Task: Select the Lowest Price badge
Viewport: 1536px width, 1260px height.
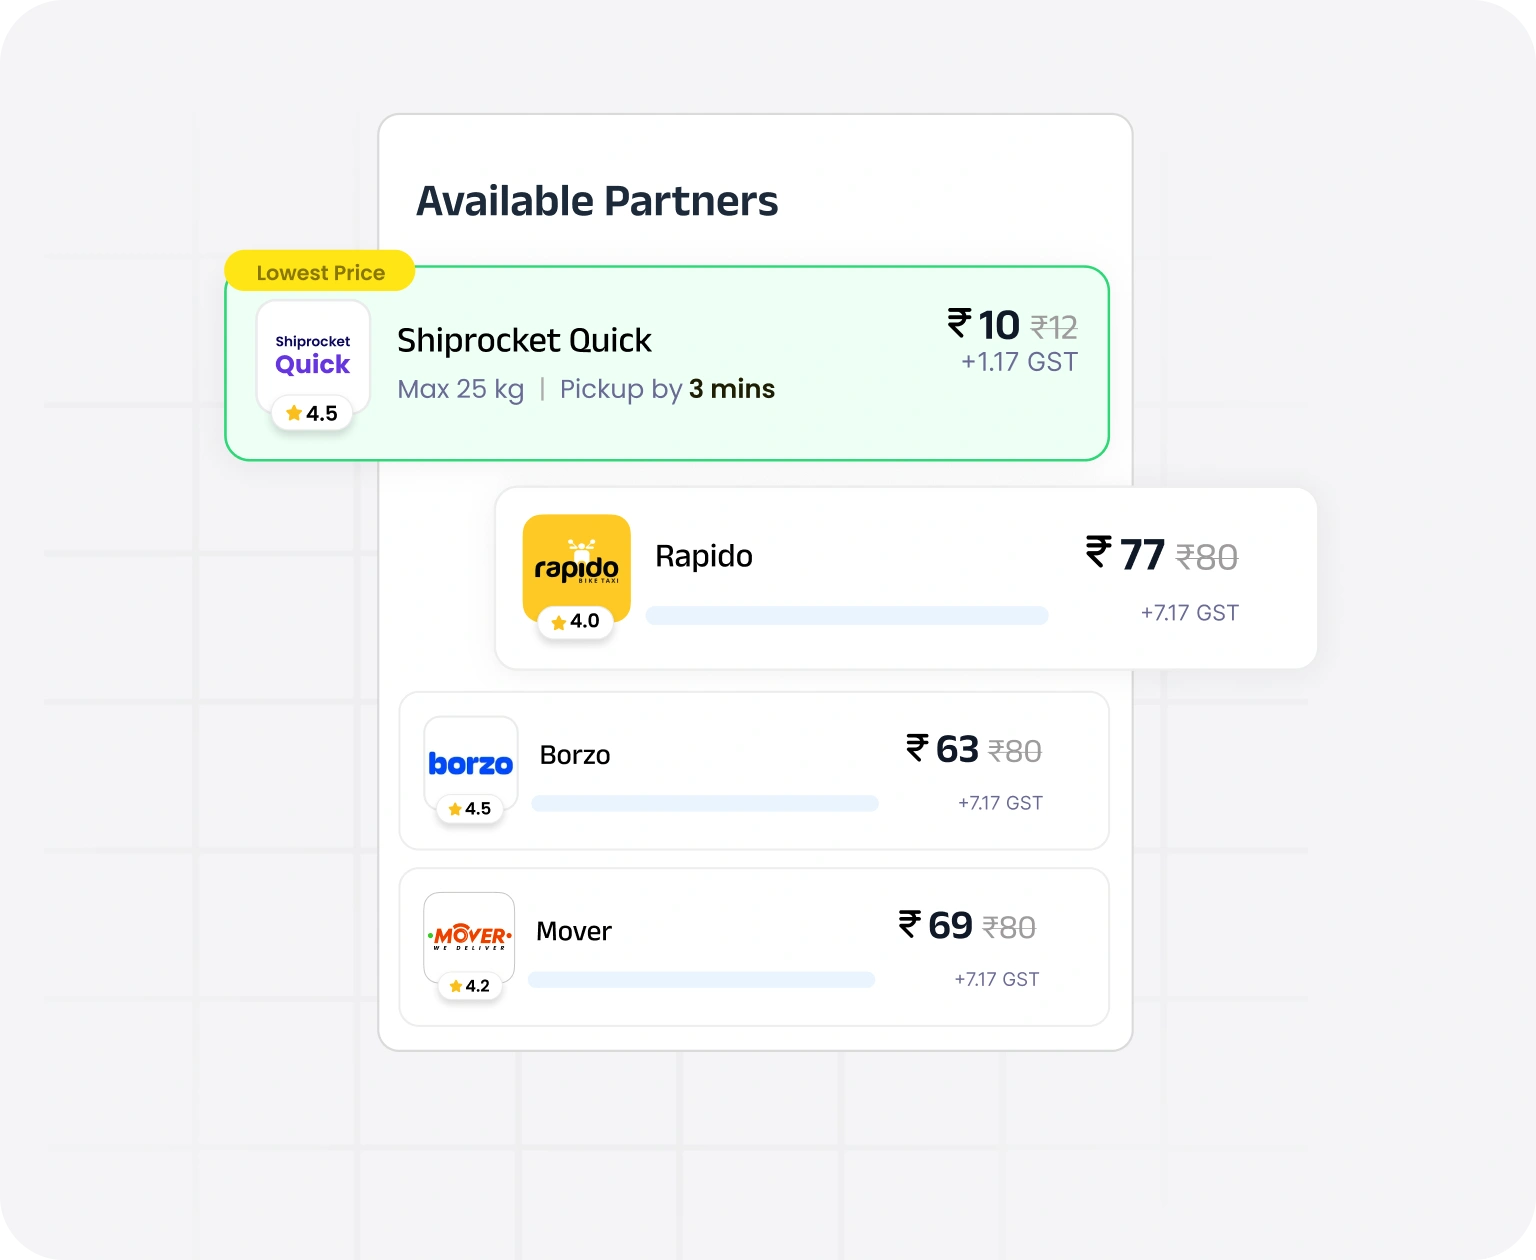Action: tap(320, 272)
